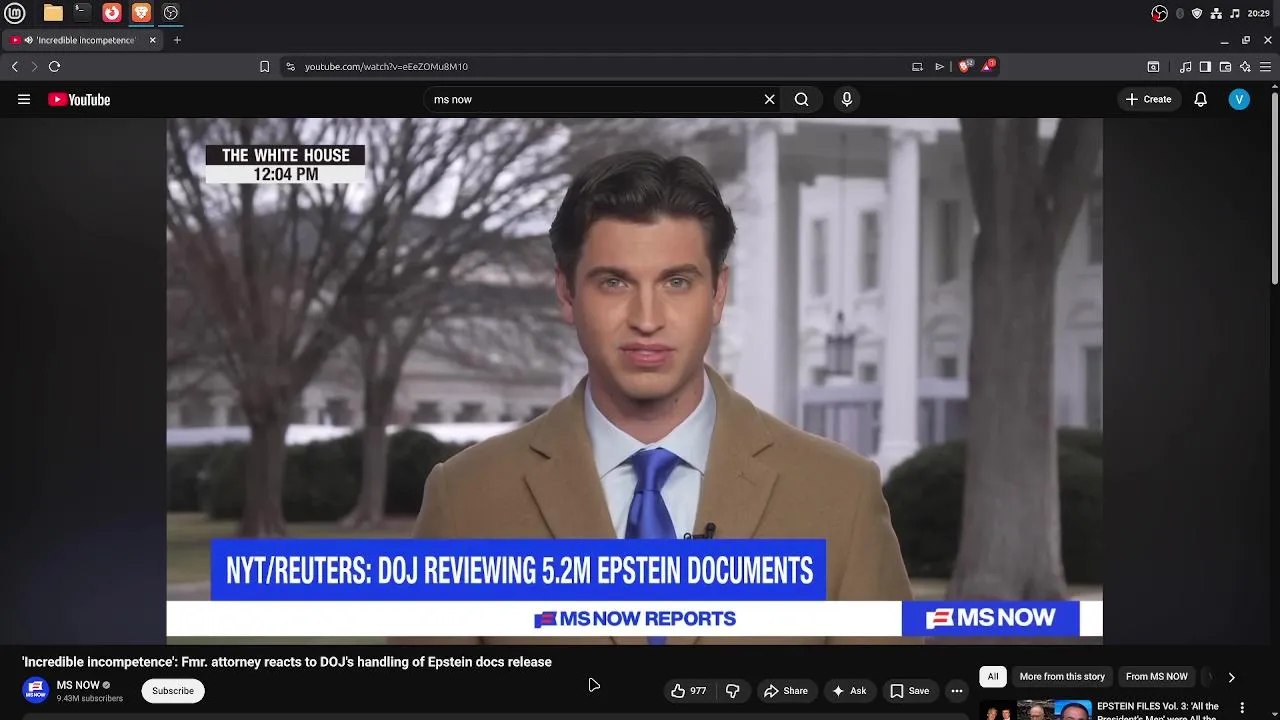Mute tab via audio speaker icon
1280x720 pixels.
[x=29, y=40]
